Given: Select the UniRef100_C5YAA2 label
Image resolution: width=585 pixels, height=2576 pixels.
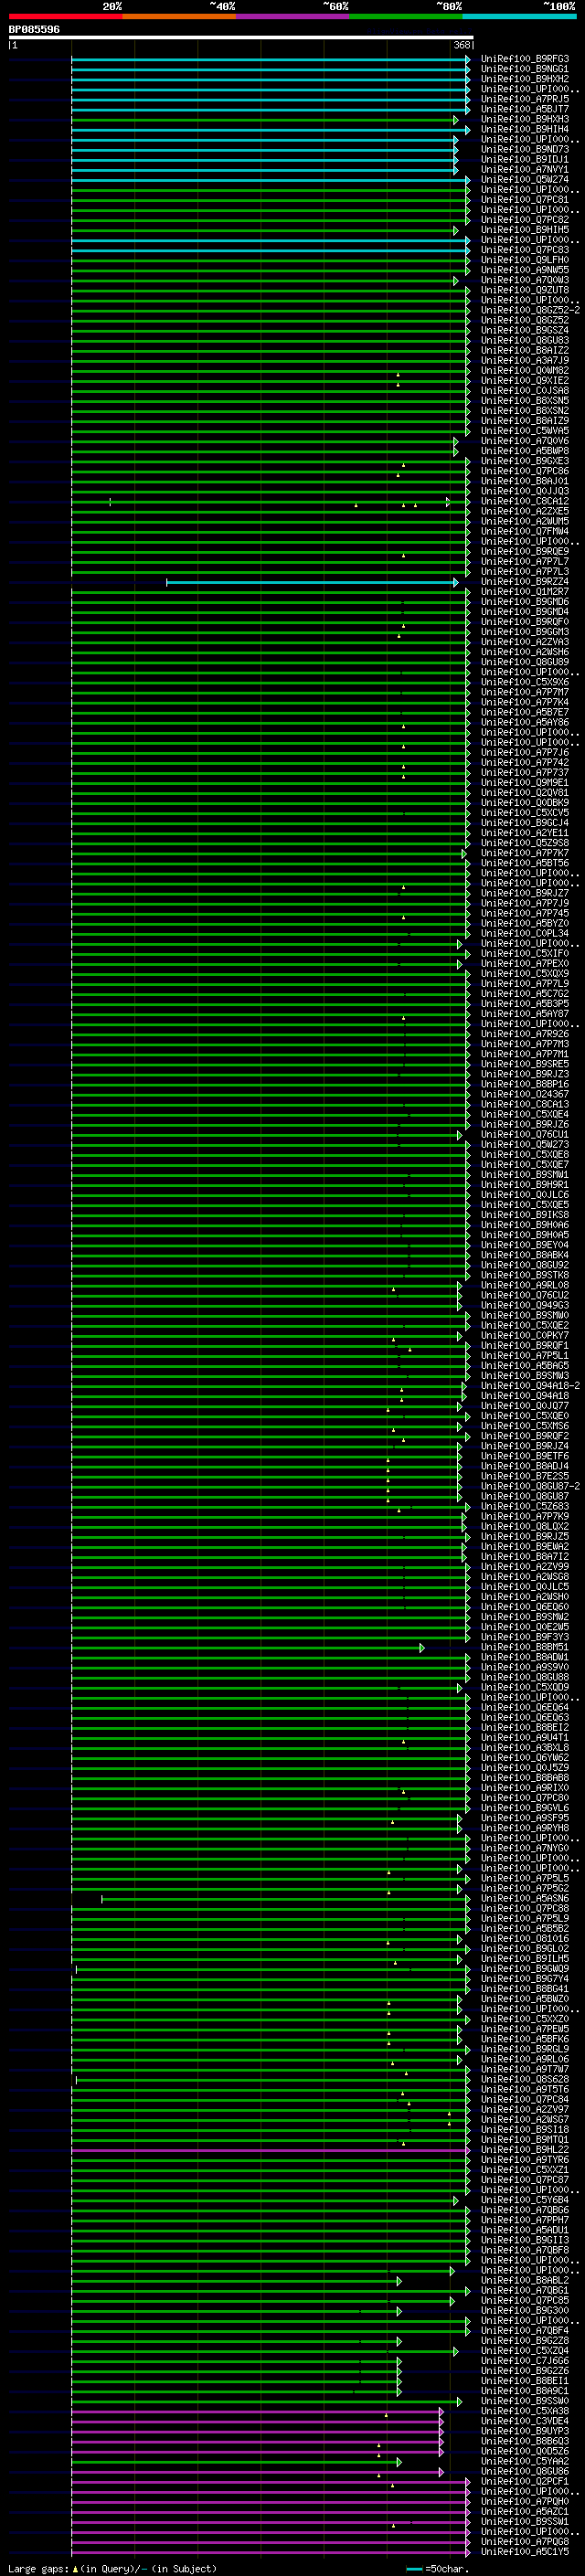Looking at the screenshot, I should [525, 2461].
